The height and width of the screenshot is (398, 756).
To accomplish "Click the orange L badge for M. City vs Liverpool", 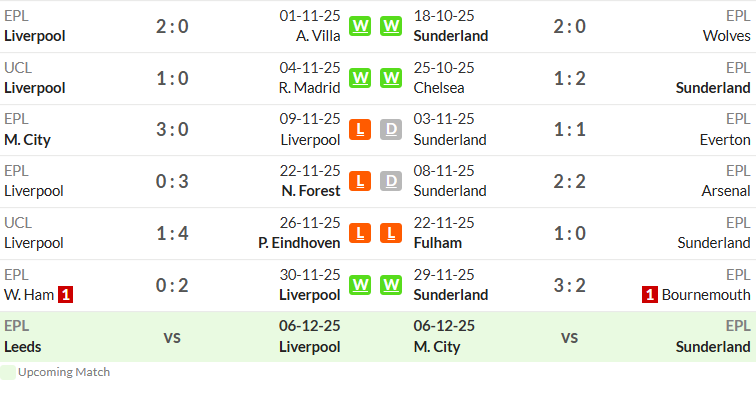I will (360, 129).
